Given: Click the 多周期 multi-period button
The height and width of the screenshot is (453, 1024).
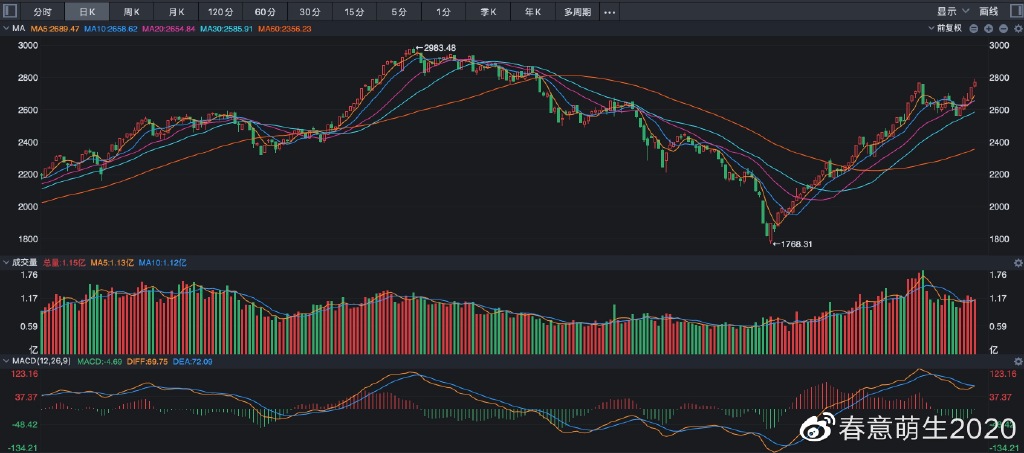Looking at the screenshot, I should [x=577, y=12].
